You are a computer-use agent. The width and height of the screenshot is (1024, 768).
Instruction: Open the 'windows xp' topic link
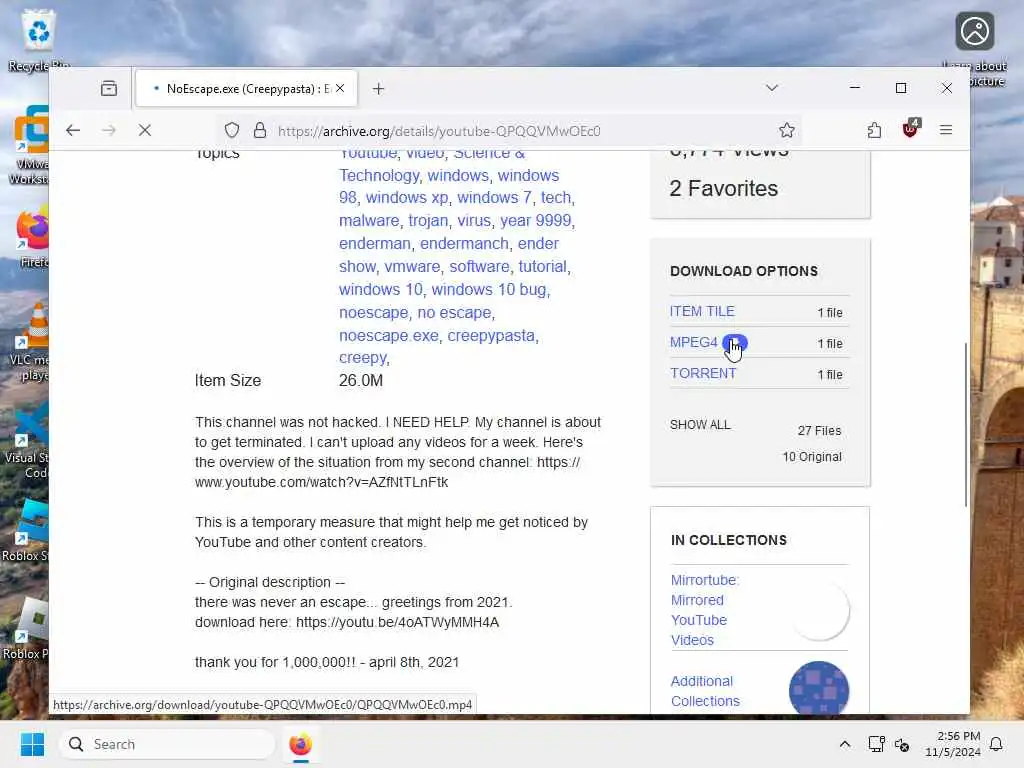(407, 197)
